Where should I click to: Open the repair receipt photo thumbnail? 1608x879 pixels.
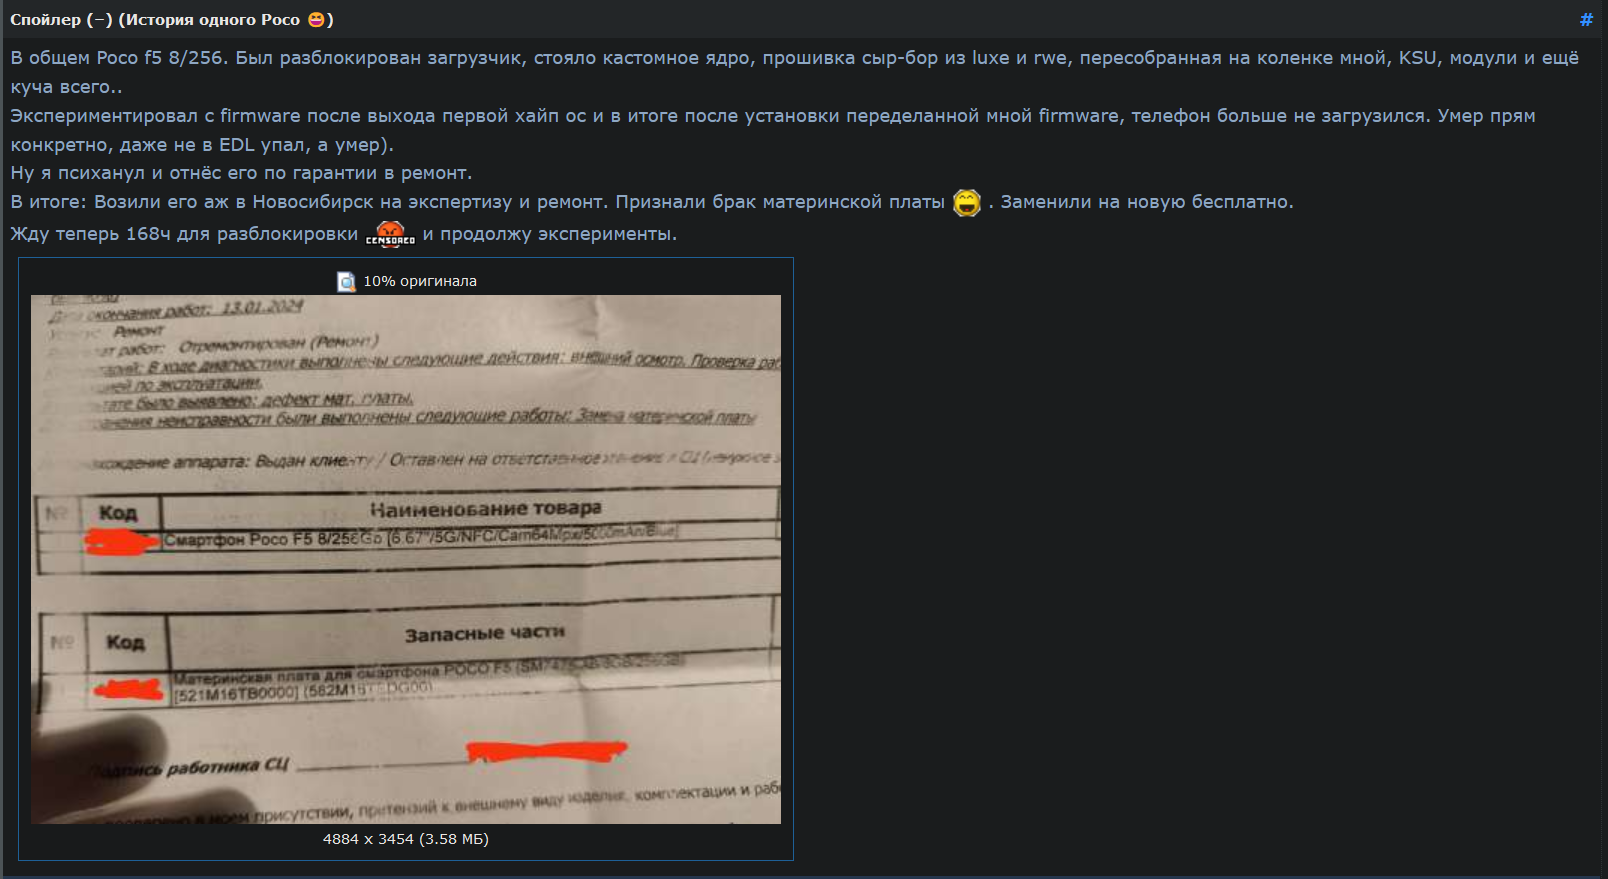coord(406,559)
